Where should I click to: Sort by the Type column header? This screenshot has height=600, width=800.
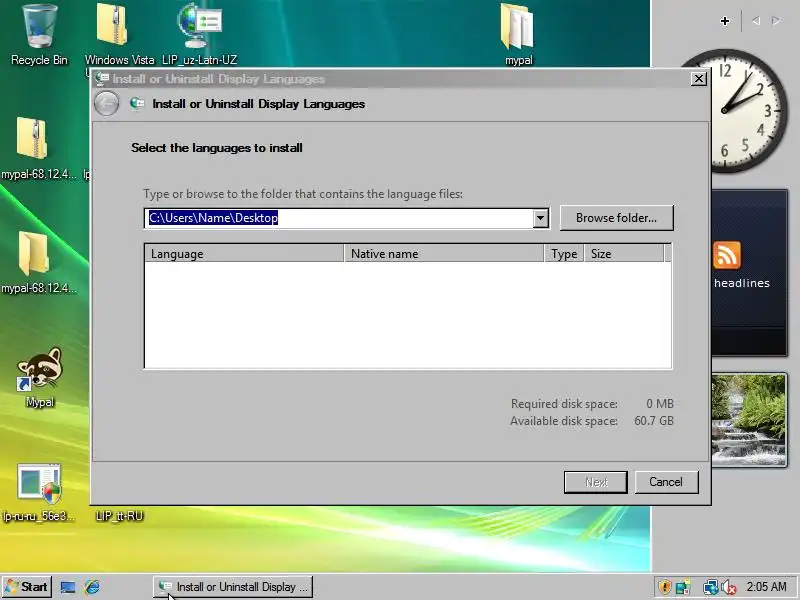564,254
